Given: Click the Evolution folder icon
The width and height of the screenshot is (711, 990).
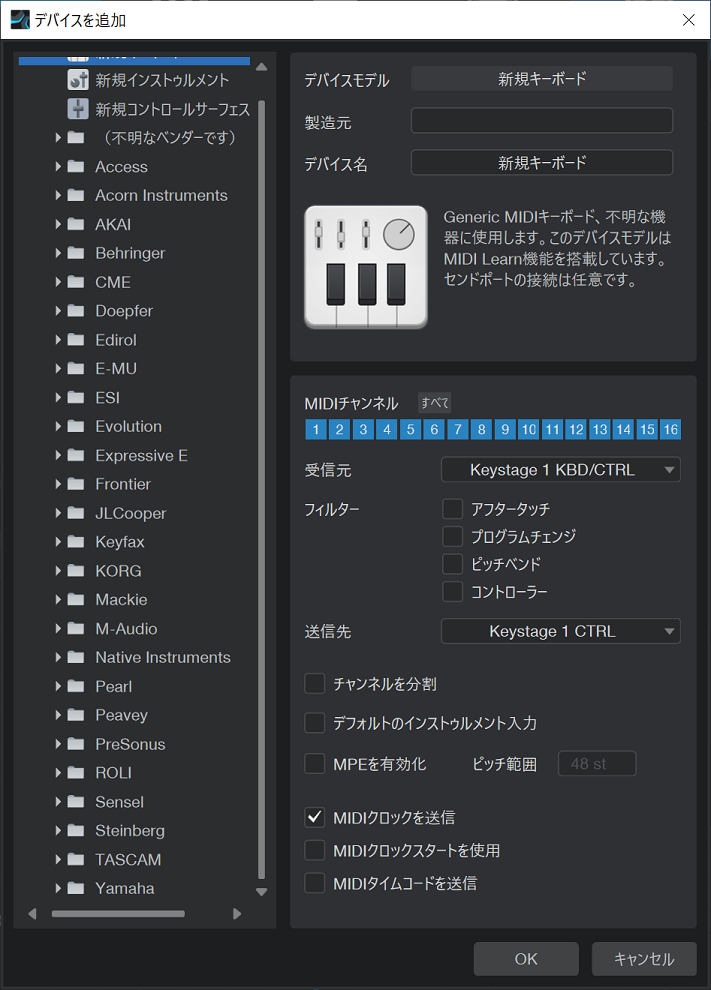Looking at the screenshot, I should pyautogui.click(x=76, y=426).
